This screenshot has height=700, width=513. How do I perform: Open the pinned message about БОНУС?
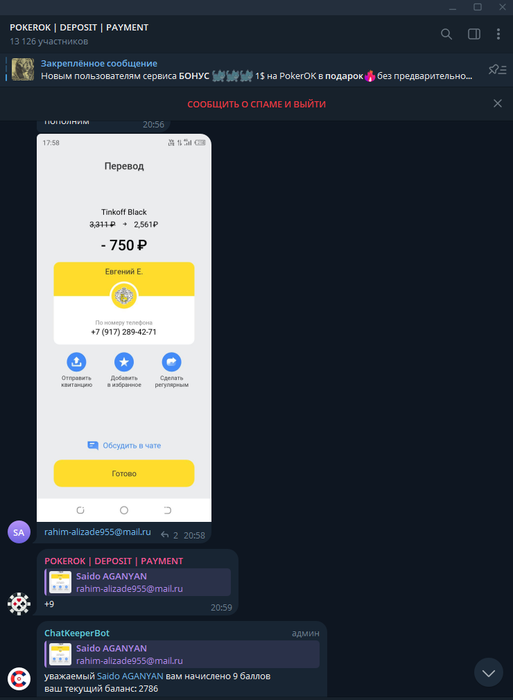(x=256, y=70)
